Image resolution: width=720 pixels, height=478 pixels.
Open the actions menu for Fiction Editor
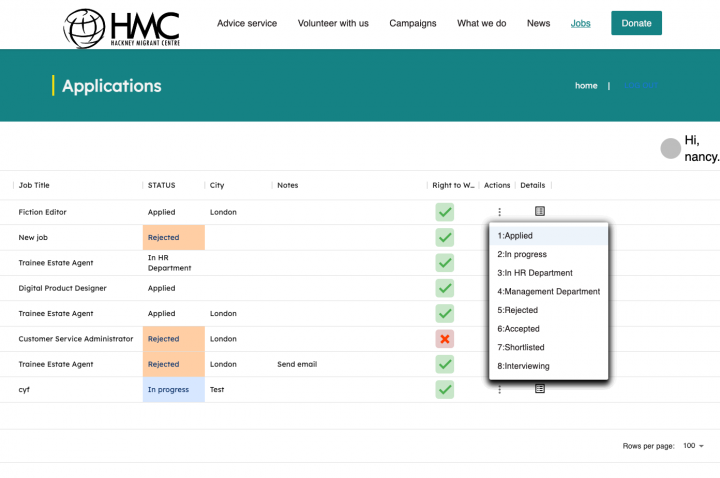(499, 212)
